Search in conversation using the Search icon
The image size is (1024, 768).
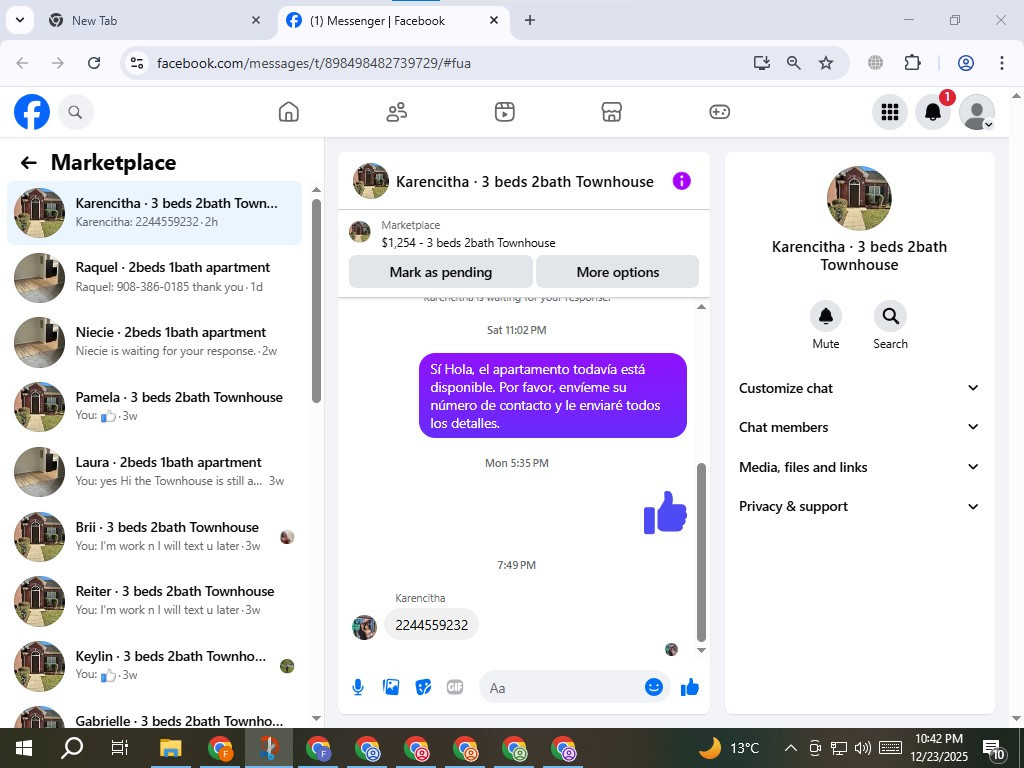click(890, 317)
